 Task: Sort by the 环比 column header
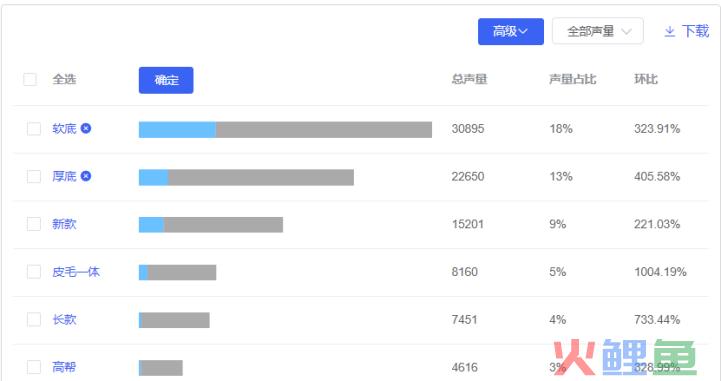point(646,80)
